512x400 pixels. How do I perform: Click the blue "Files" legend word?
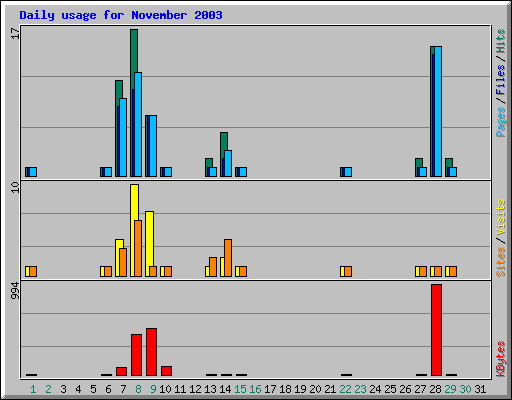click(x=501, y=80)
